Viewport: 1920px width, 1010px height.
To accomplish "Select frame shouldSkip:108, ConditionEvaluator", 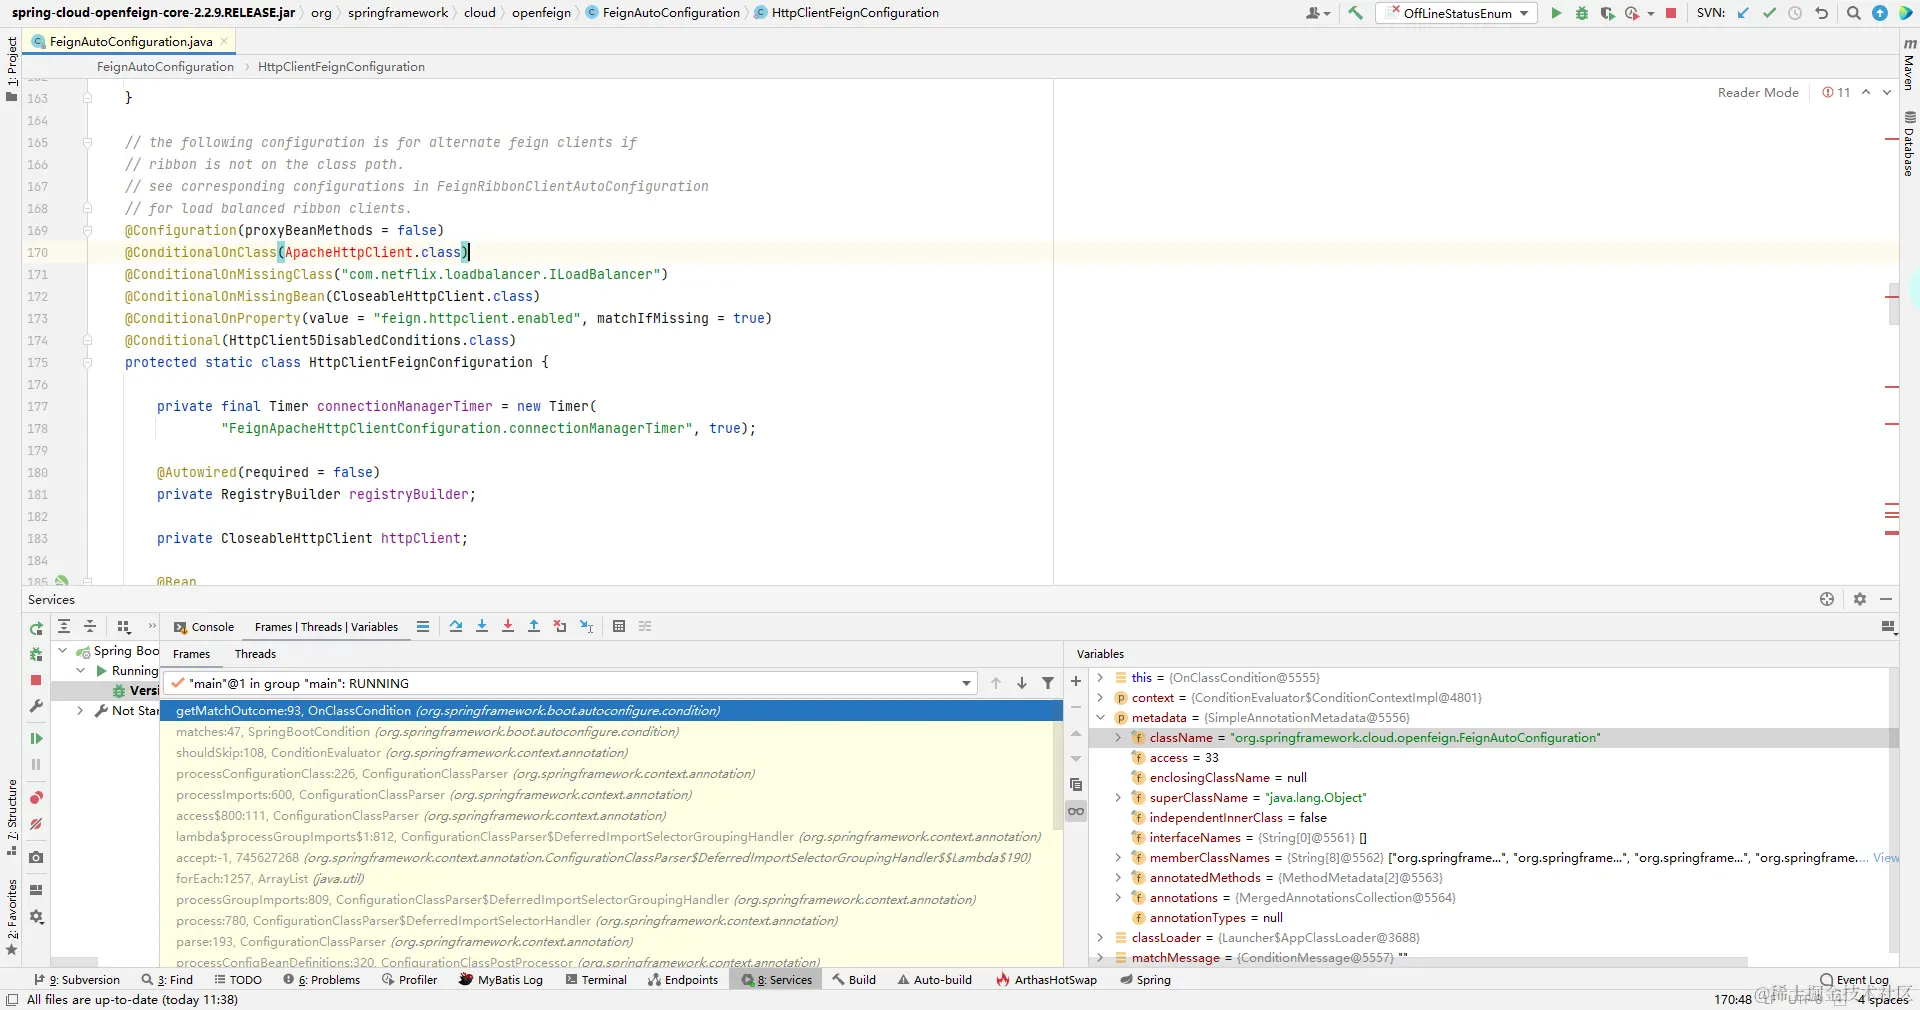I will click(611, 753).
